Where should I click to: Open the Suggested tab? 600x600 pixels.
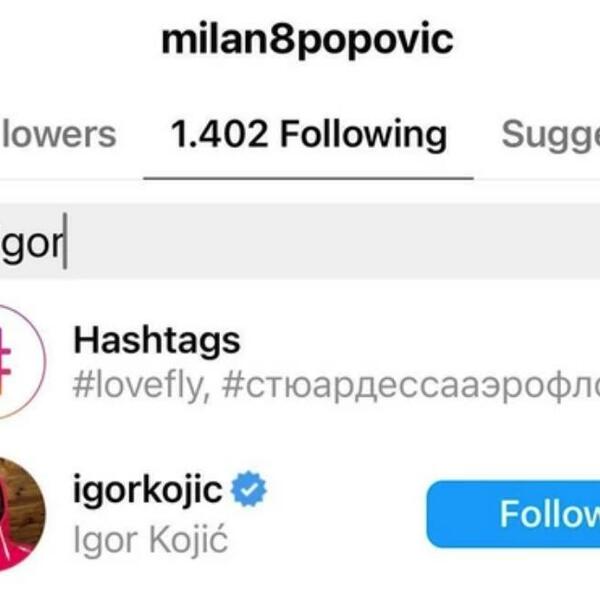coord(550,134)
